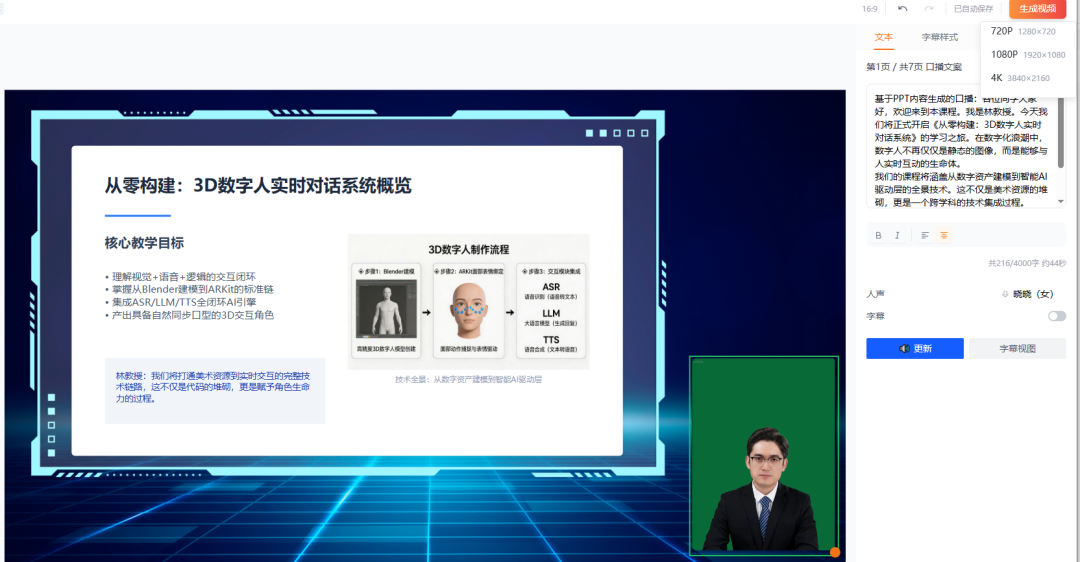Click caption 技术全景：从数字资产建模到智能AI驱动层
Screen dimensions: 1080x562
point(468,379)
